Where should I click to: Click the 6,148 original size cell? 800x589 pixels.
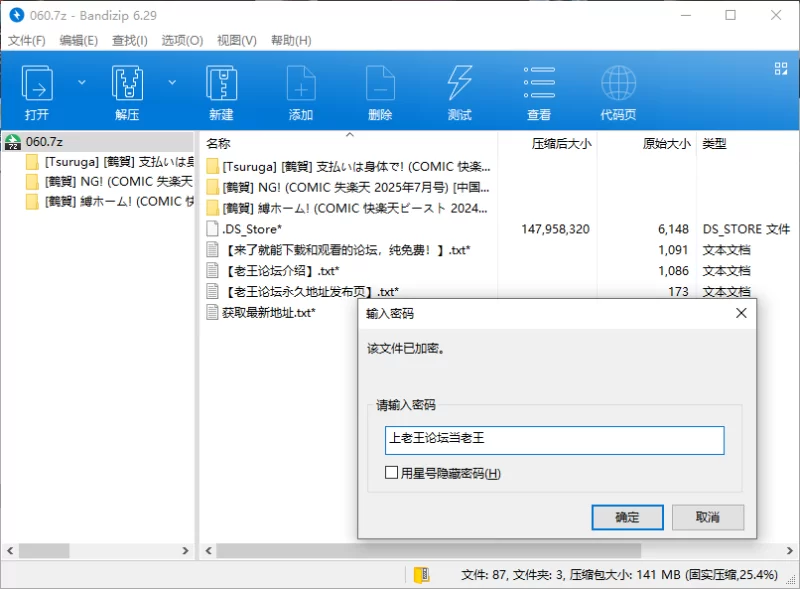point(673,229)
